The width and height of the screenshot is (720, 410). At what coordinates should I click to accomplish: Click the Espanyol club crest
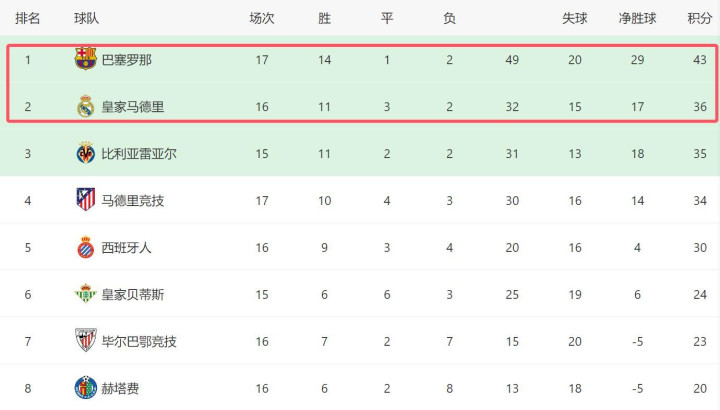click(86, 247)
